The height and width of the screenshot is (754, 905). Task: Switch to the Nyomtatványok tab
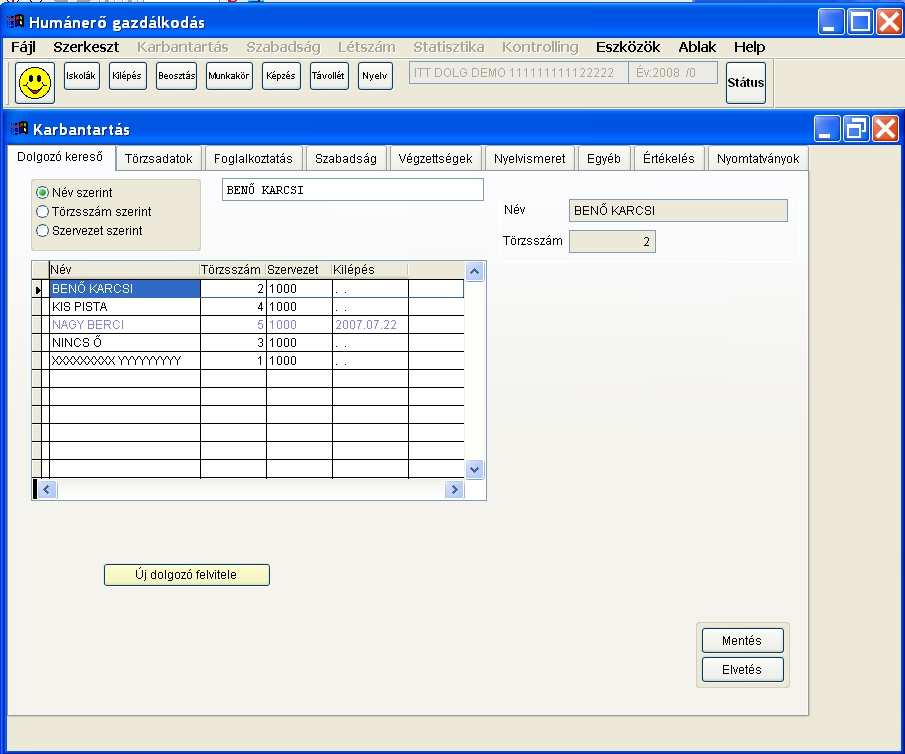(758, 159)
